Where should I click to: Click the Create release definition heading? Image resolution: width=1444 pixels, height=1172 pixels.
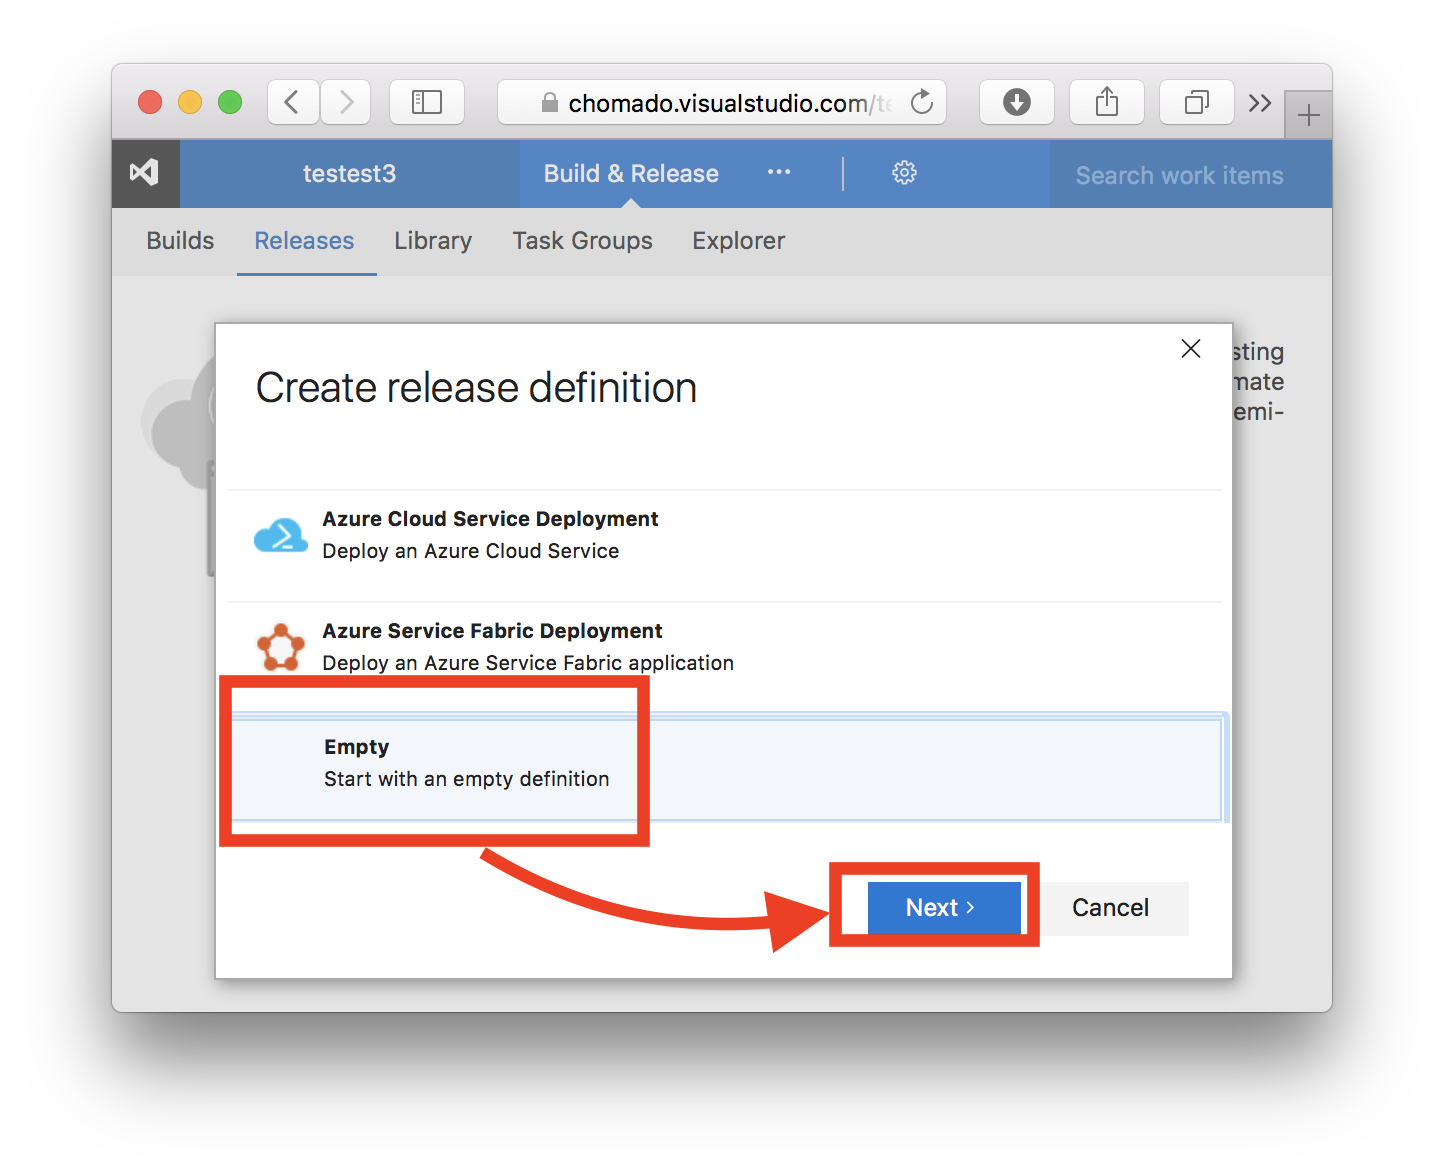point(476,388)
